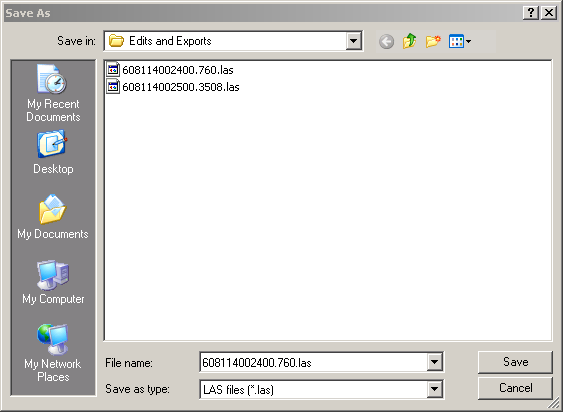Click the Back navigation arrow icon

[x=386, y=42]
